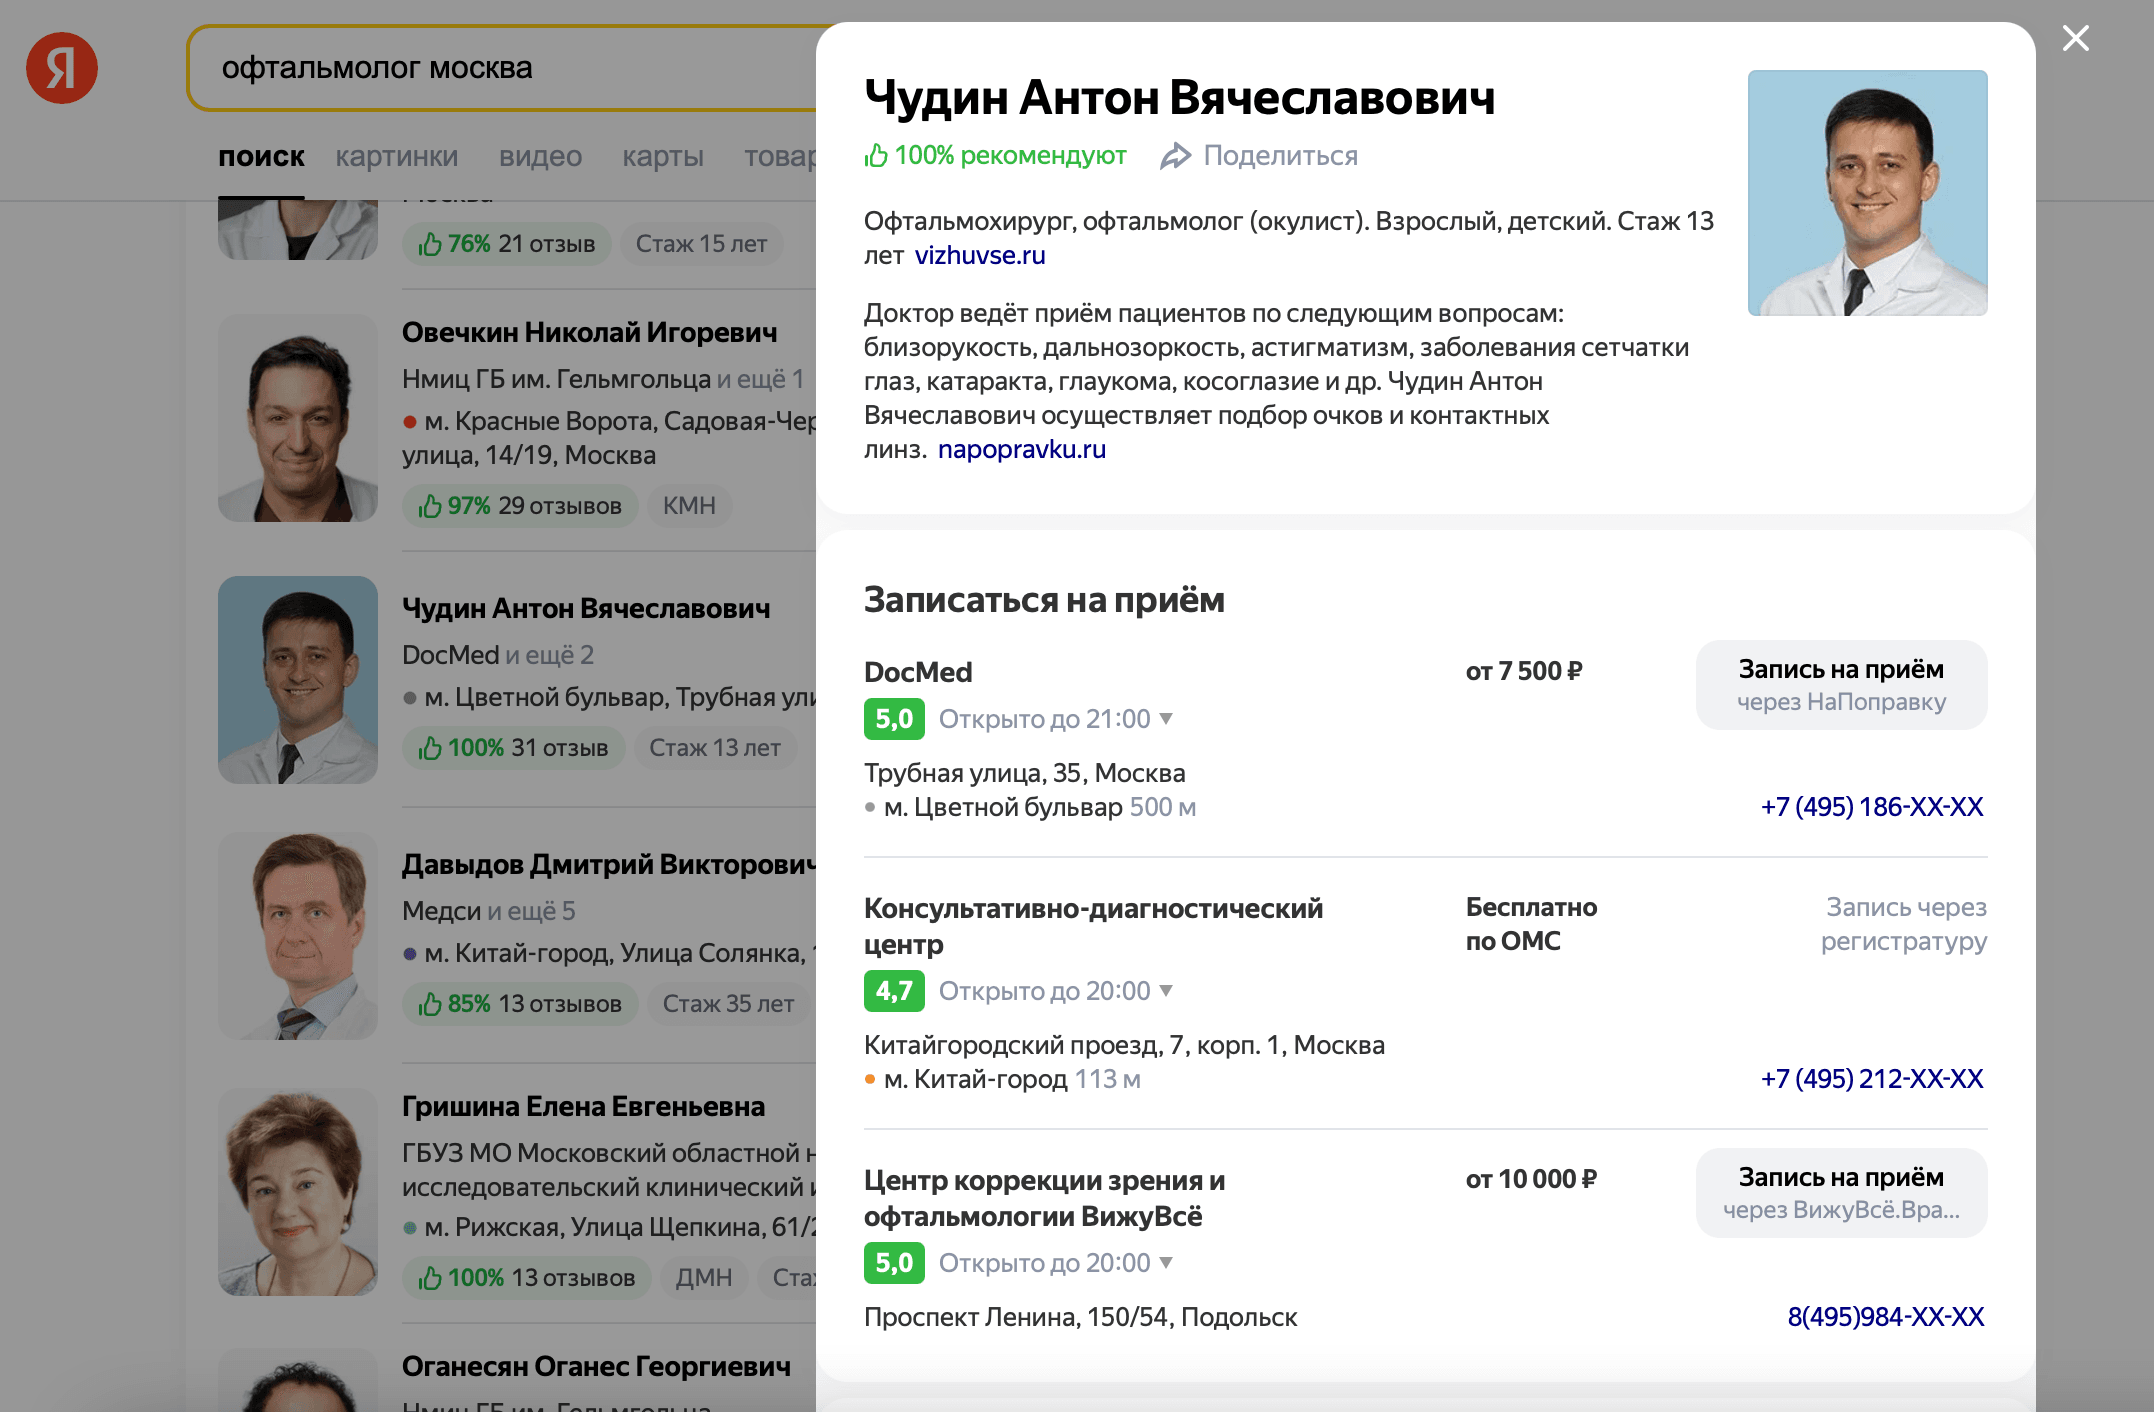Click the КМН badge
The width and height of the screenshot is (2154, 1412).
688,506
